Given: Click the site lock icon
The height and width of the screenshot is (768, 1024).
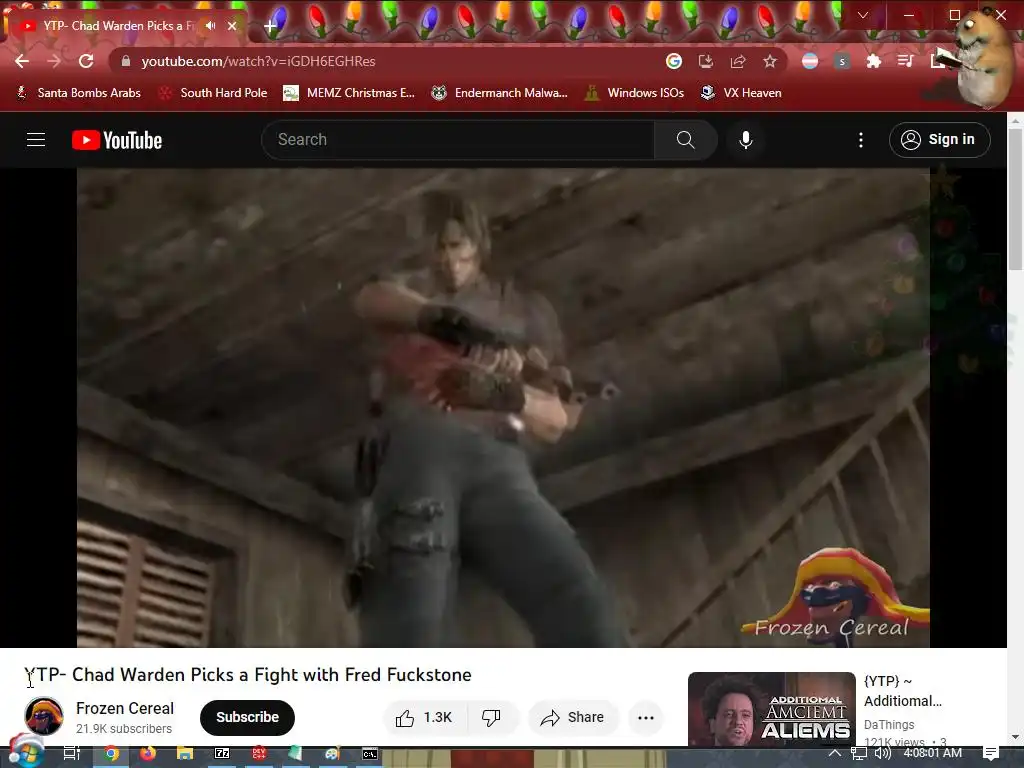Looking at the screenshot, I should (x=126, y=61).
